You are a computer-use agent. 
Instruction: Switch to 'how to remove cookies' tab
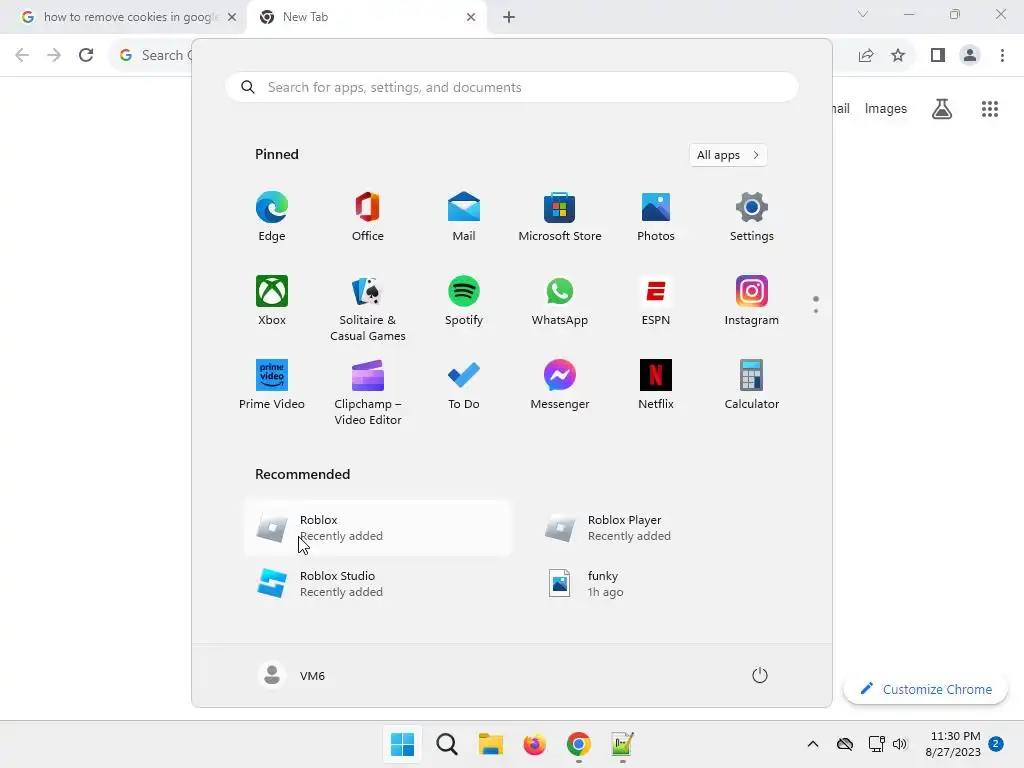(x=123, y=17)
